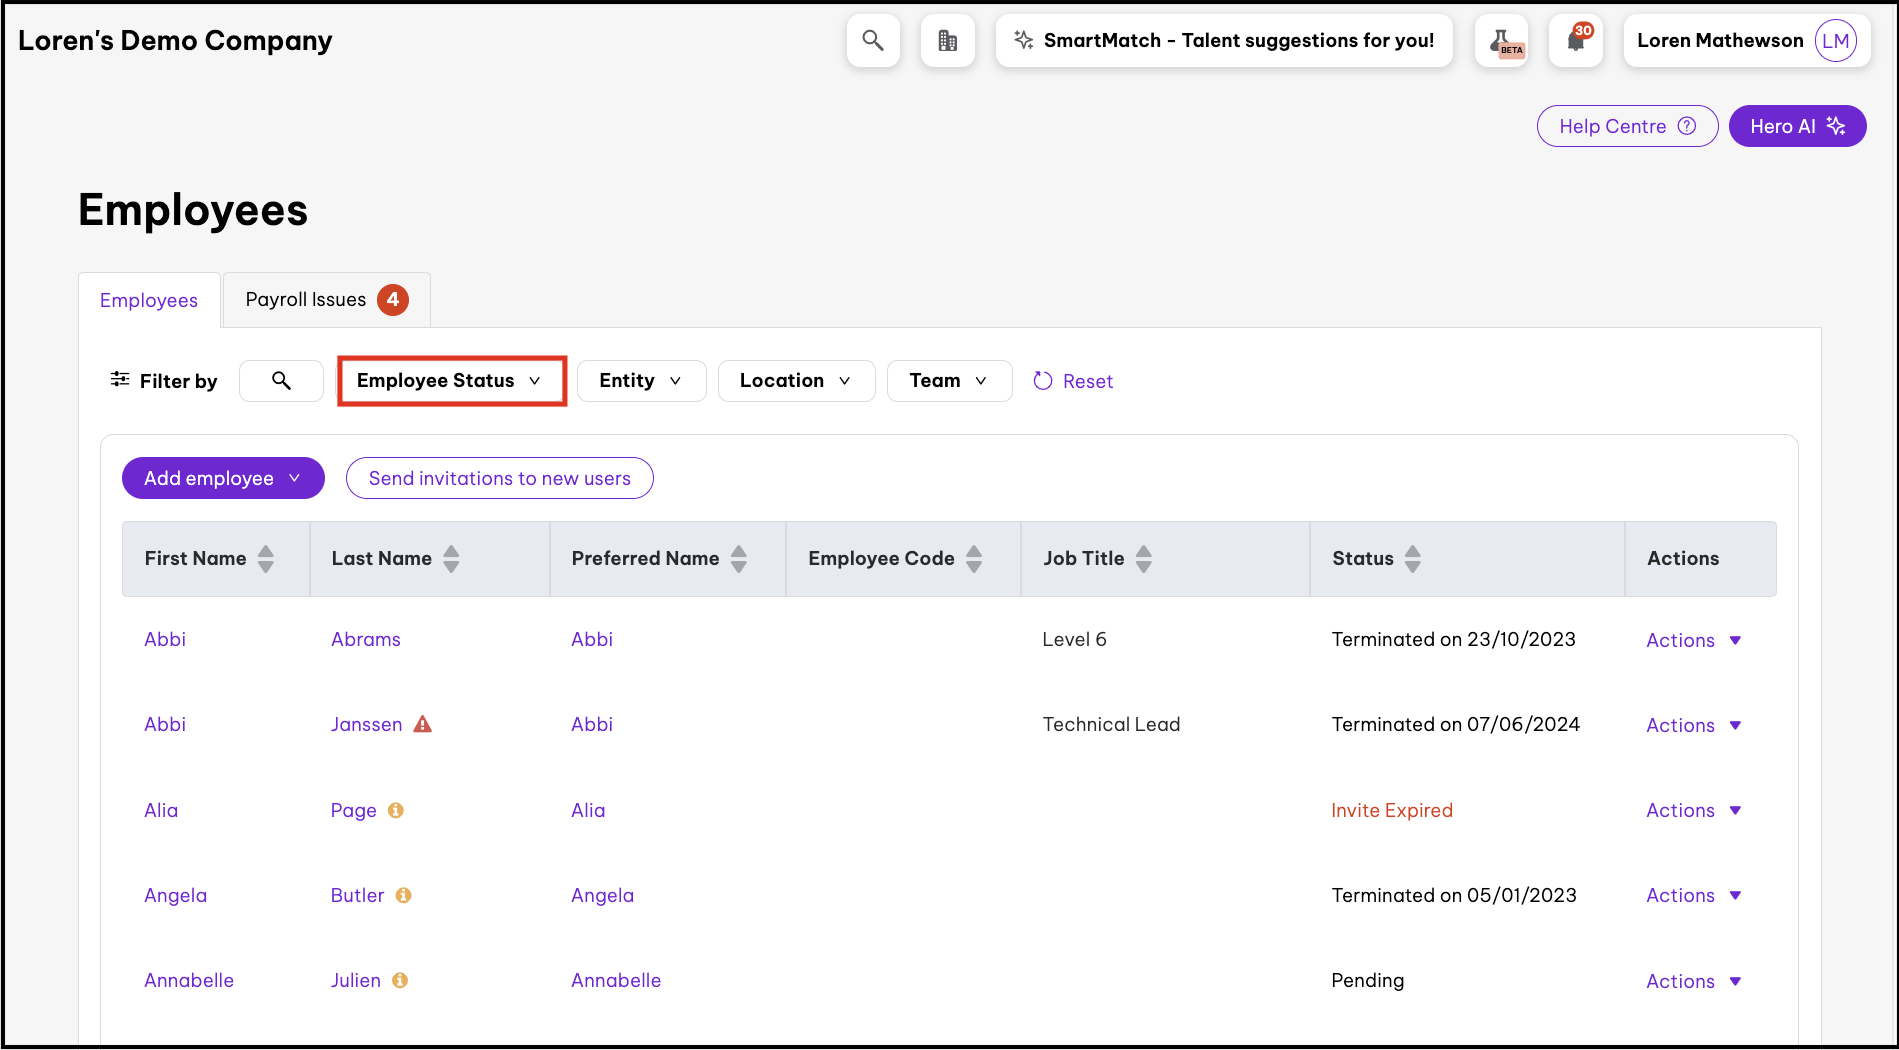Open the Location filter dropdown
1899x1050 pixels.
click(x=795, y=381)
